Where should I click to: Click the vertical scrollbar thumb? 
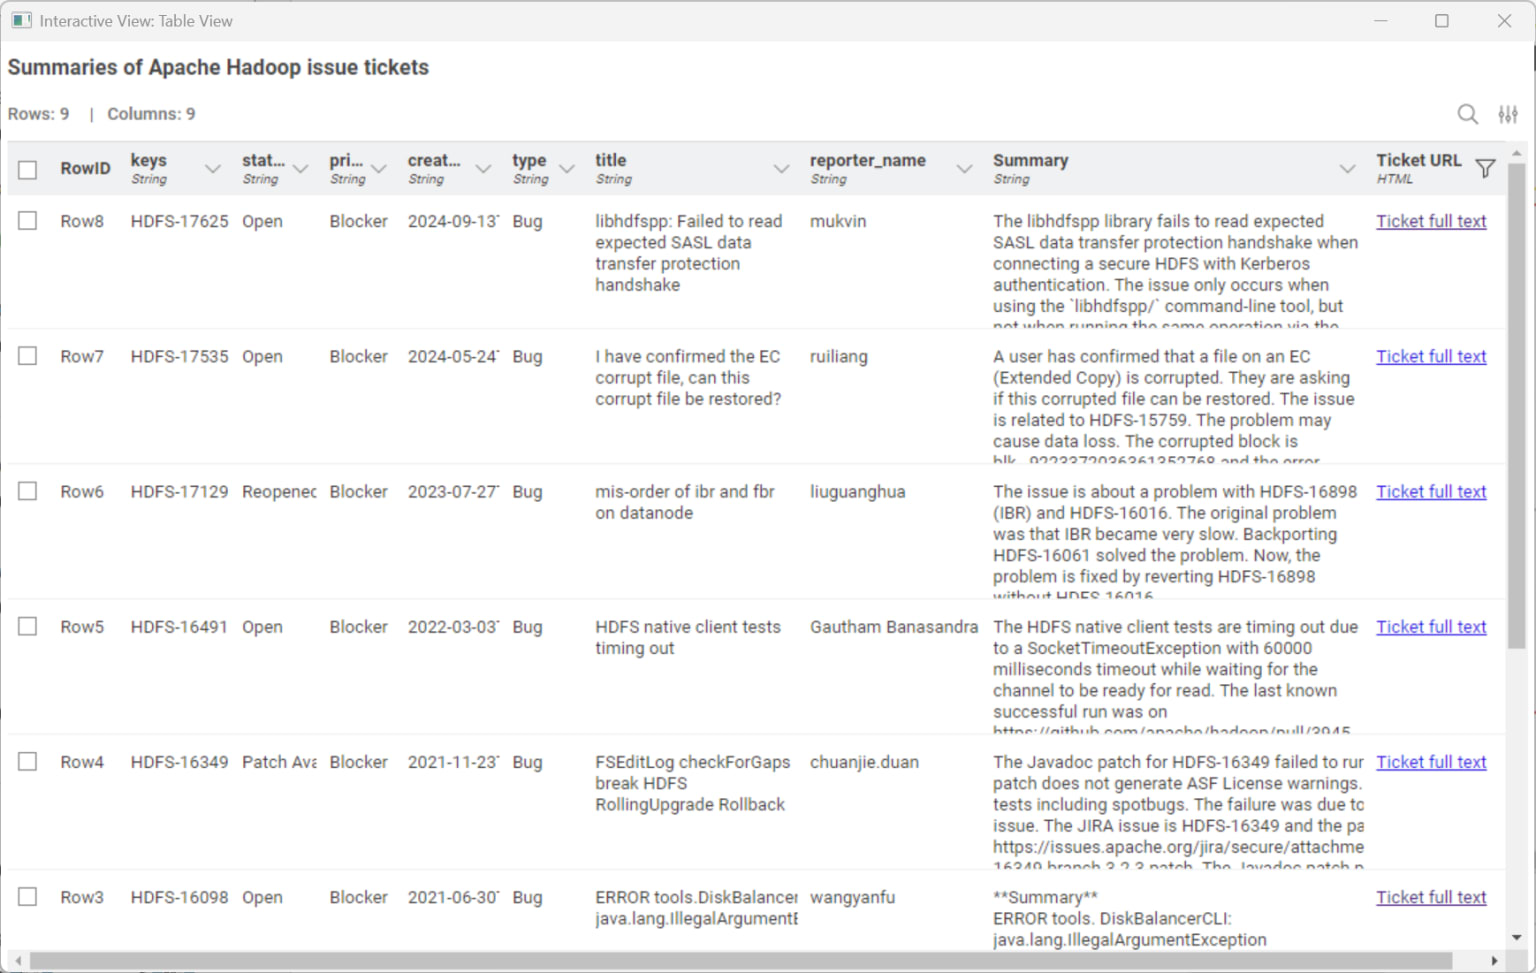tap(1516, 405)
